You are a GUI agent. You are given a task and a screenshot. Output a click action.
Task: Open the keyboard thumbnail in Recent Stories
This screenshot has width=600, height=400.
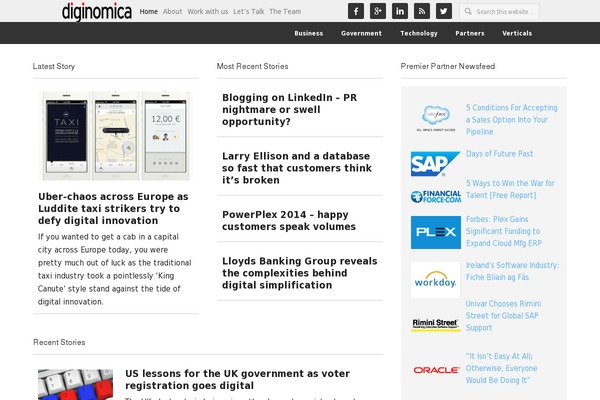click(x=75, y=384)
